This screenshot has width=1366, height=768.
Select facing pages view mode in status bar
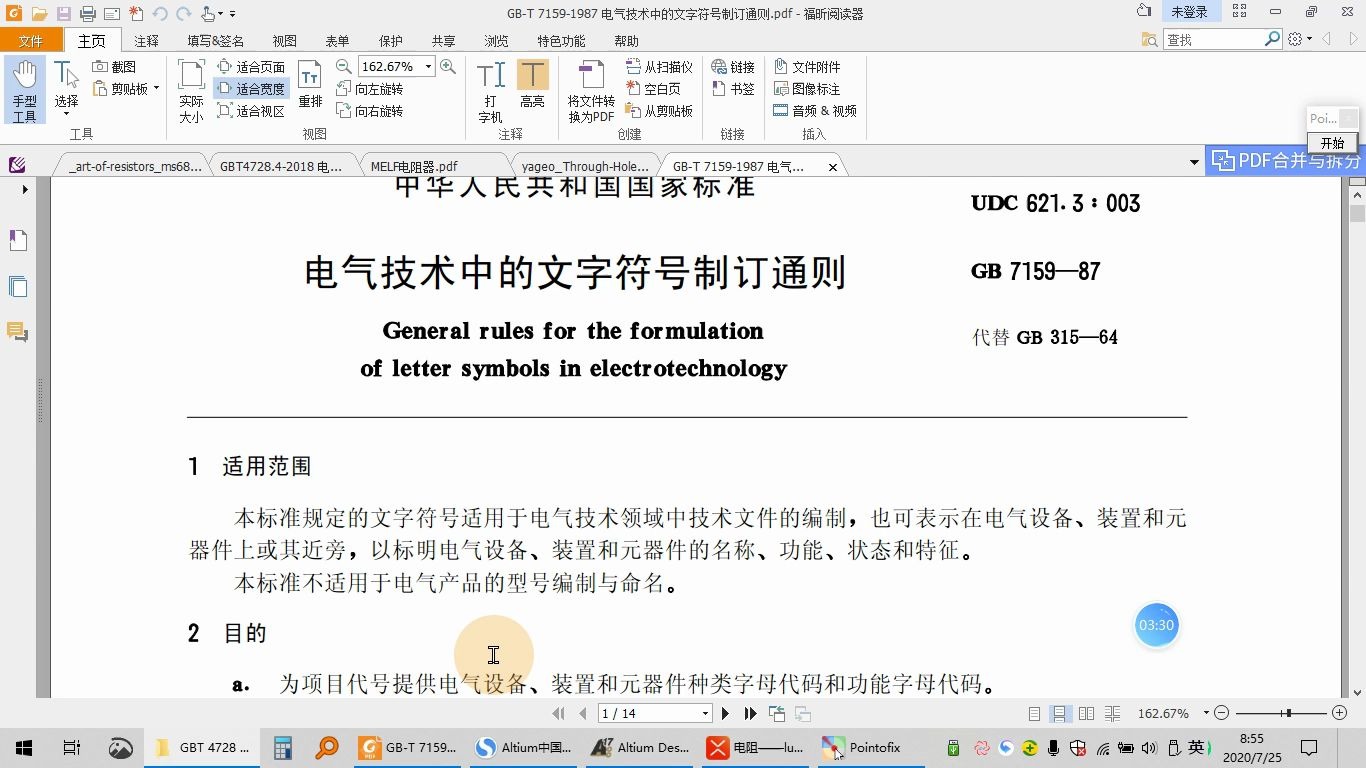click(1086, 713)
